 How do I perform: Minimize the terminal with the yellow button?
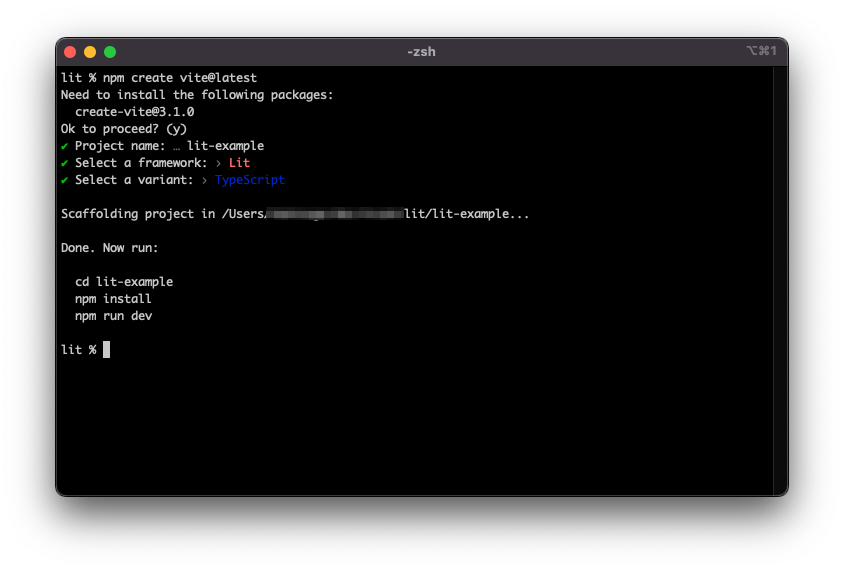pyautogui.click(x=90, y=52)
